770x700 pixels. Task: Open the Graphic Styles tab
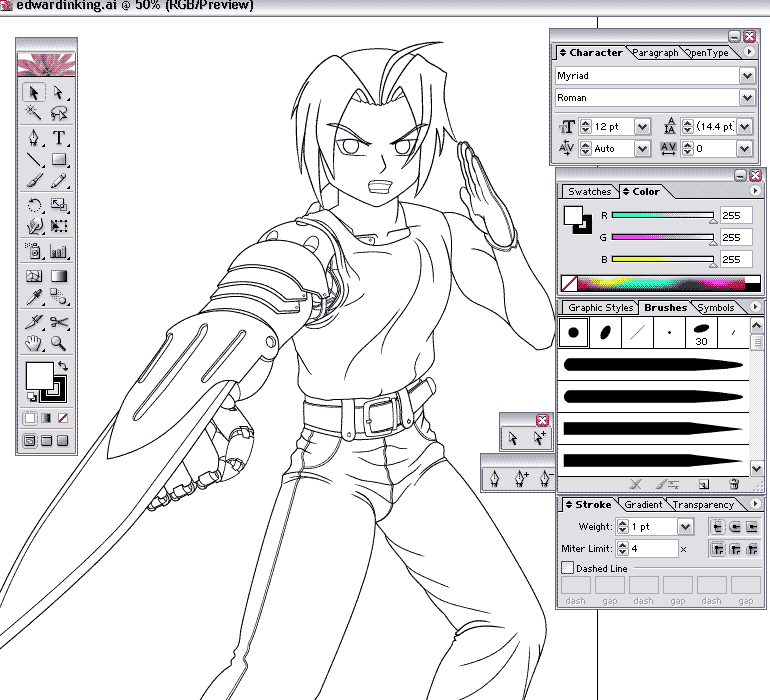pos(600,308)
